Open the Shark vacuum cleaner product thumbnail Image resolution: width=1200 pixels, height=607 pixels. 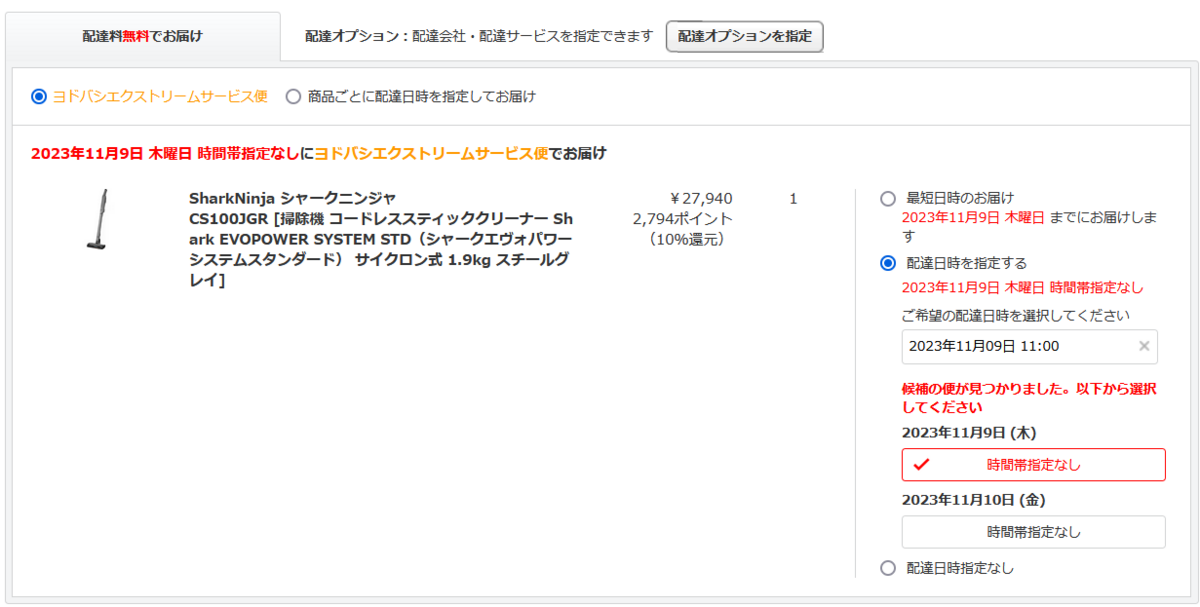point(98,220)
